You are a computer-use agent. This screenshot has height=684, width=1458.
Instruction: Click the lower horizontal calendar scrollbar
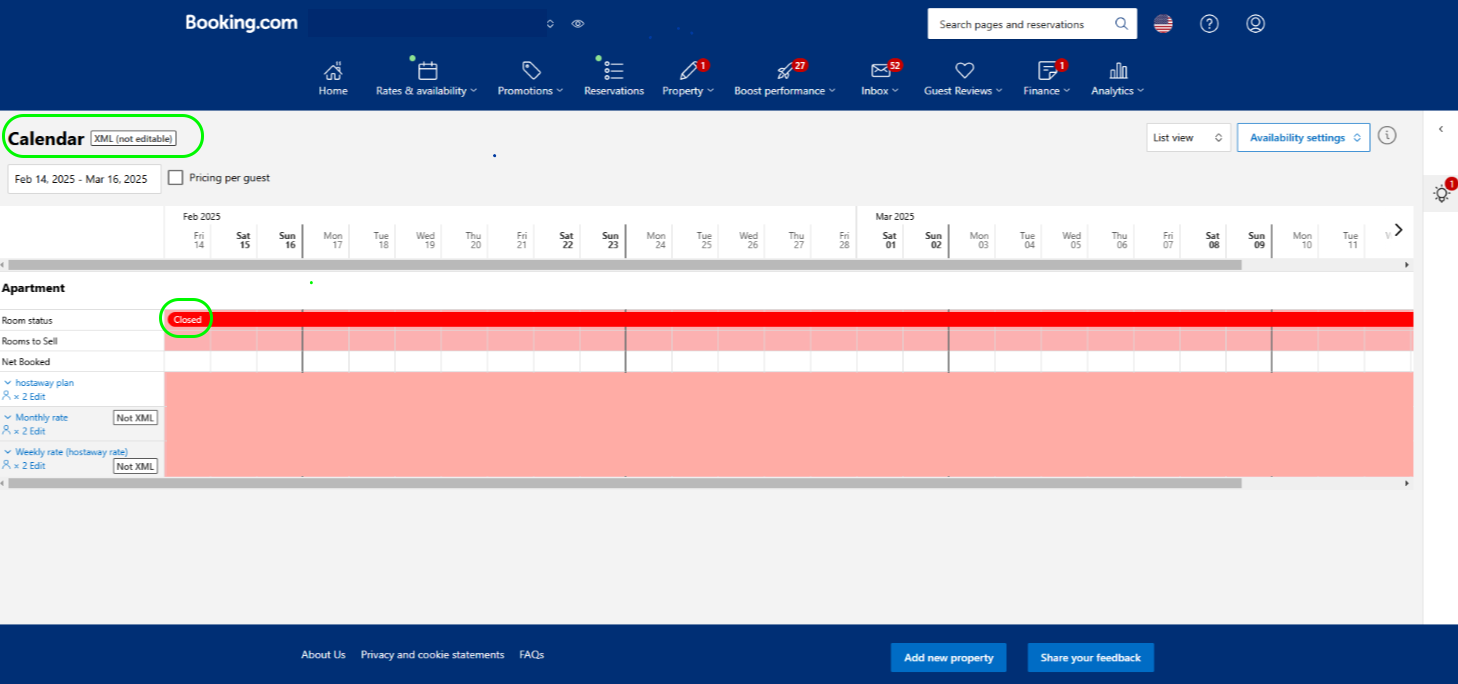click(624, 483)
